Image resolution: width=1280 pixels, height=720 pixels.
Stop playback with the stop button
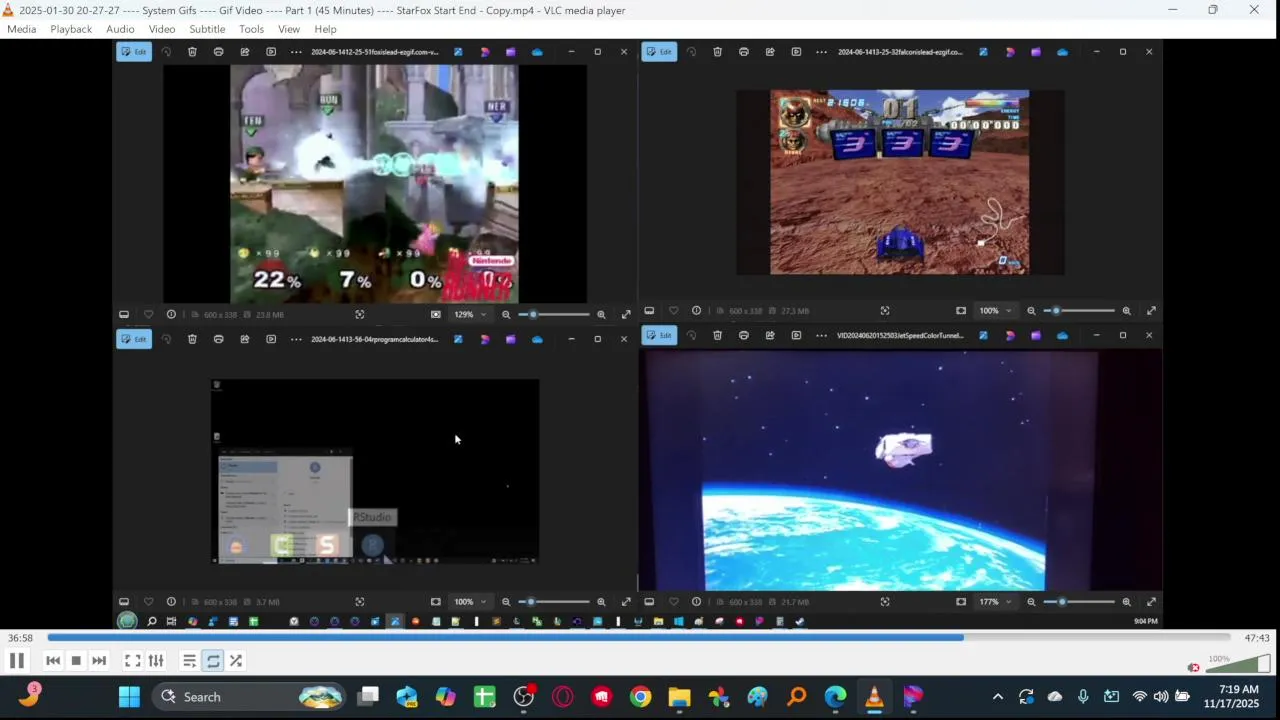(76, 661)
